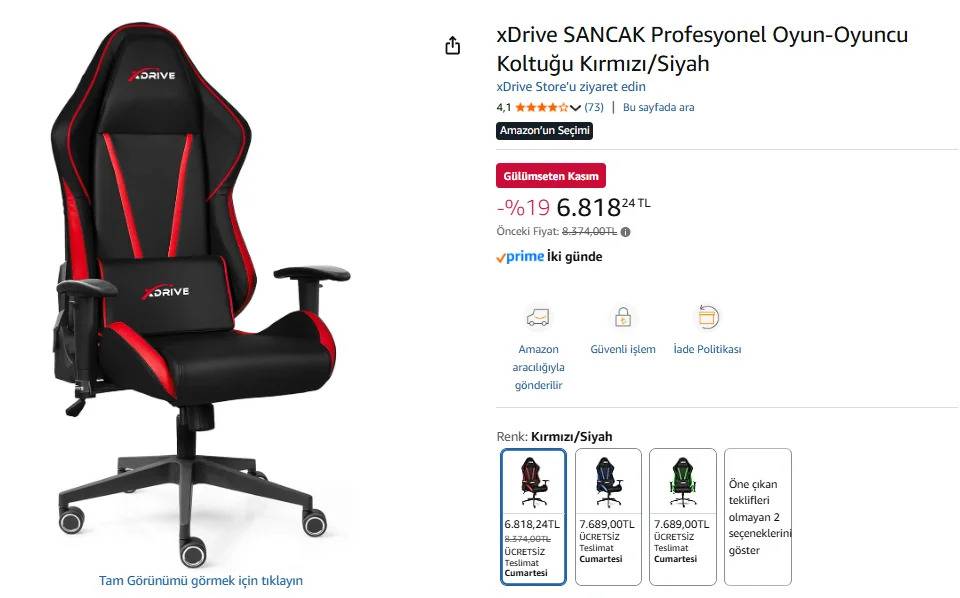
Task: Open the rating stars dropdown chevron
Action: click(575, 108)
